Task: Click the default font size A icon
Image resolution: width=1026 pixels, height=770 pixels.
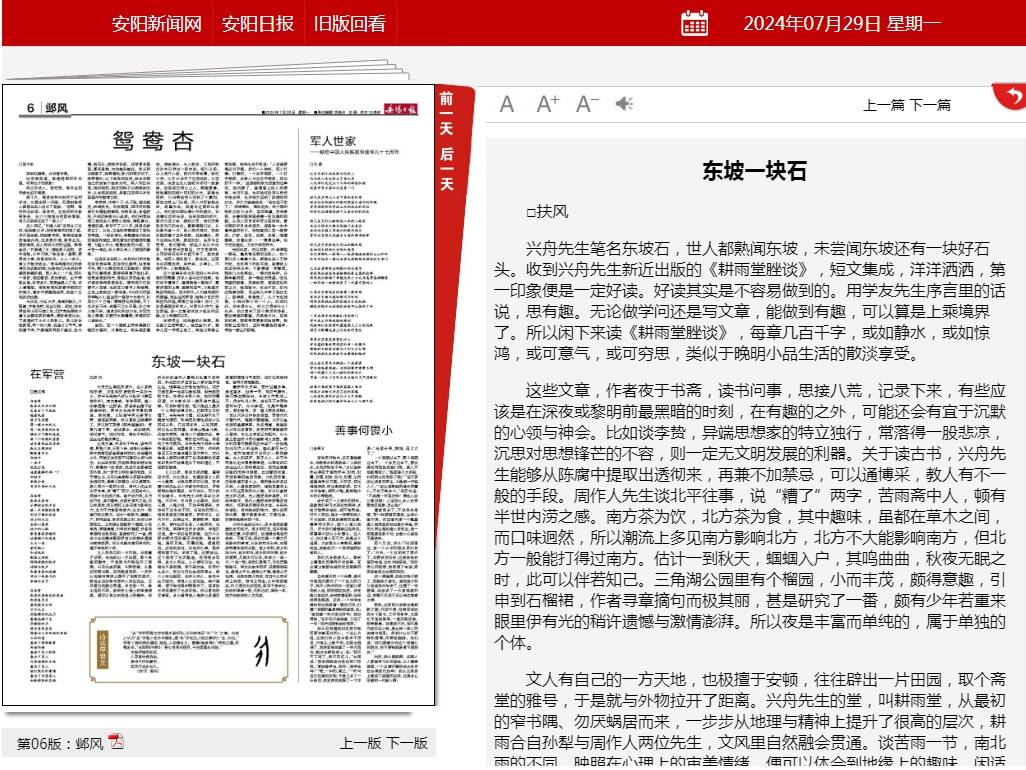Action: [507, 104]
